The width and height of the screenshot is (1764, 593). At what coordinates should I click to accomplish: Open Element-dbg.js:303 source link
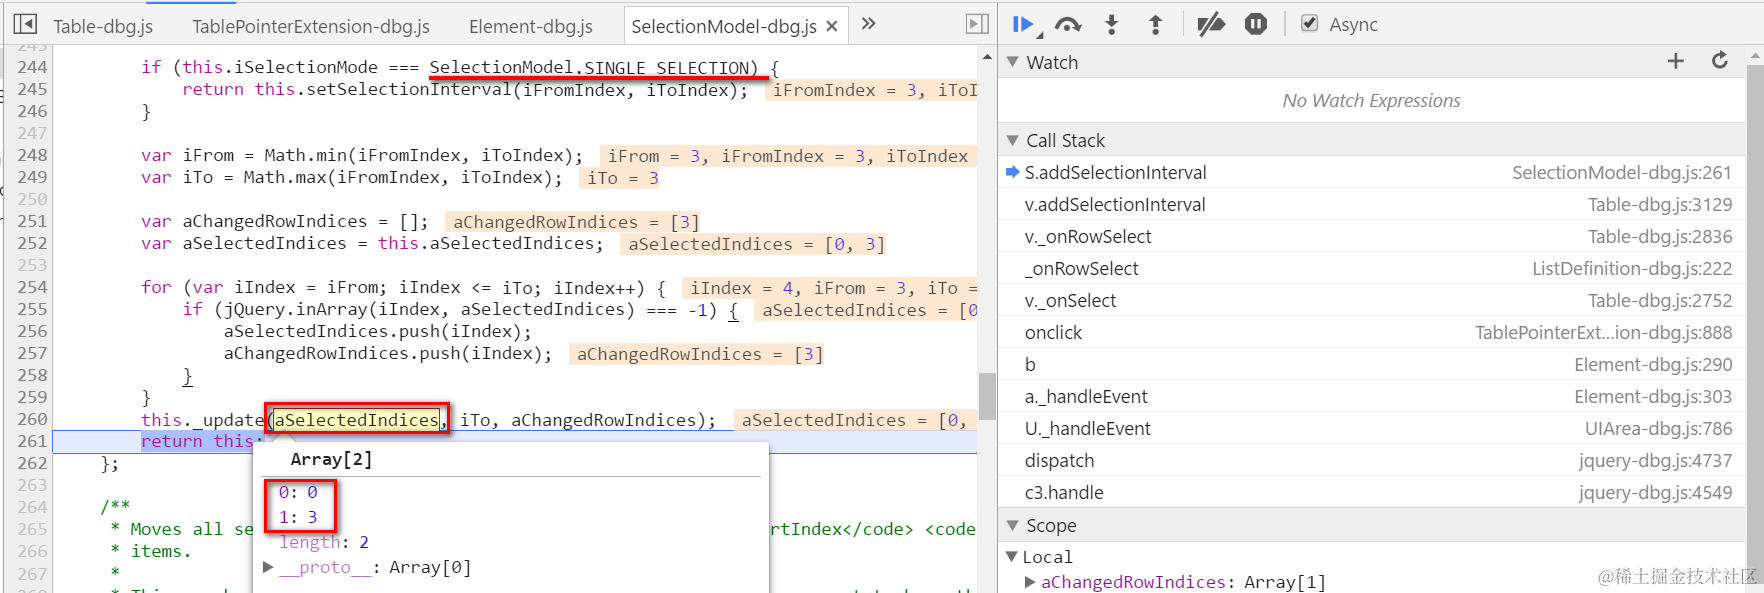[1652, 396]
